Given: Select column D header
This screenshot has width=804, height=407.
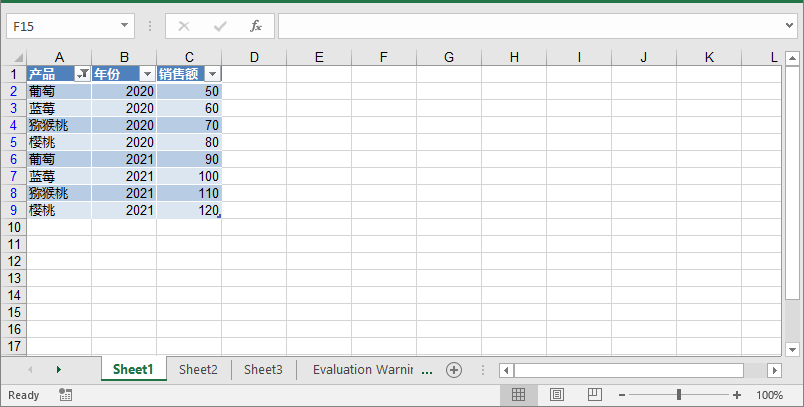Looking at the screenshot, I should pos(254,57).
